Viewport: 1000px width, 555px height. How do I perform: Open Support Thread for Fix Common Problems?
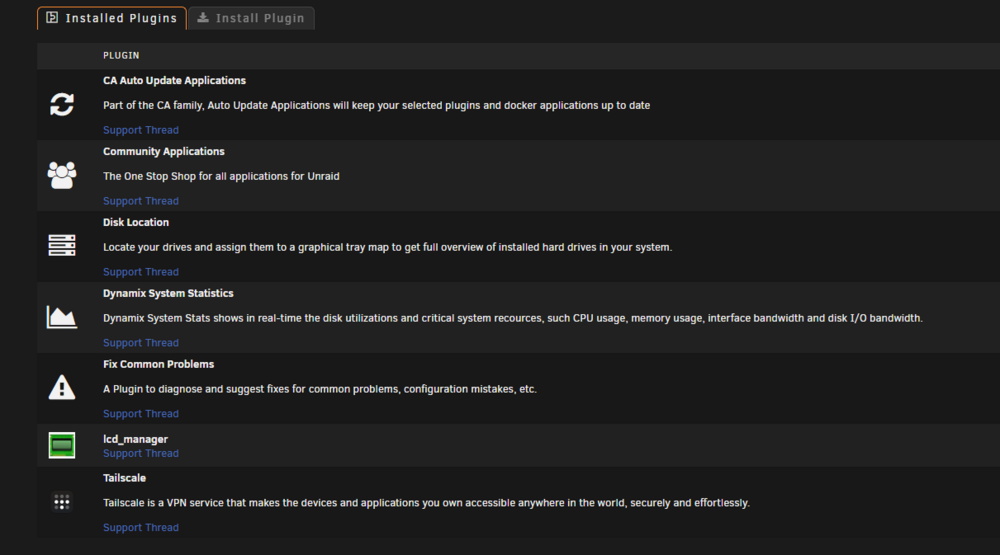tap(141, 413)
